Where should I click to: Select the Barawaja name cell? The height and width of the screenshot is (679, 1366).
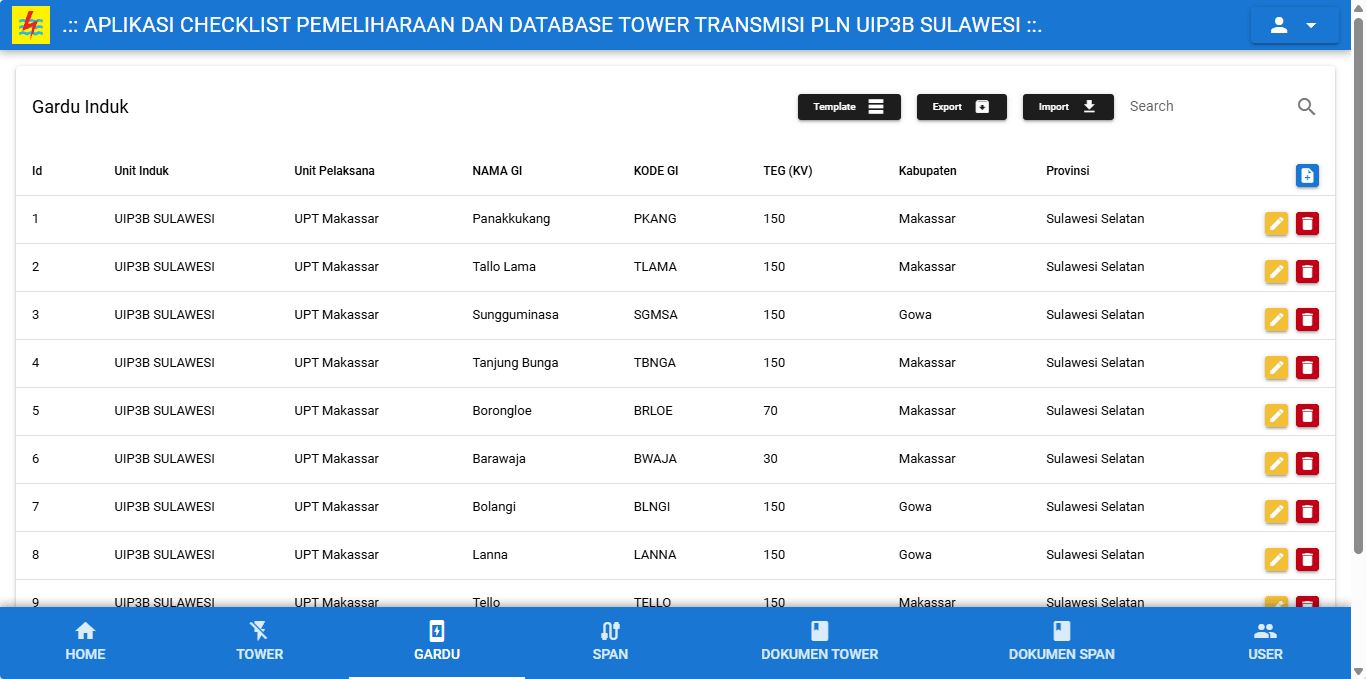tap(499, 459)
